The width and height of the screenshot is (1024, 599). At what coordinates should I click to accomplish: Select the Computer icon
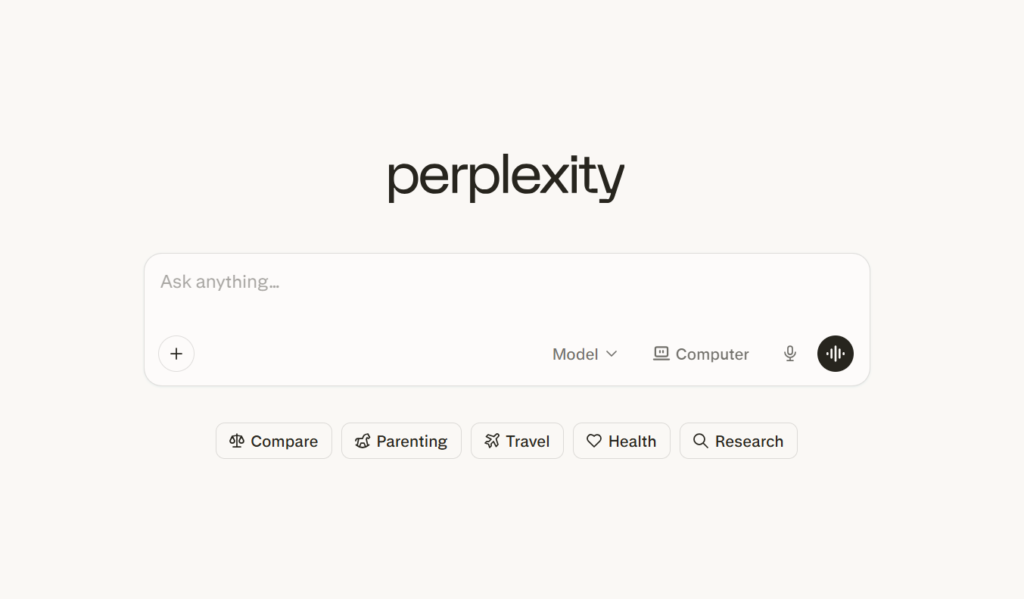(661, 354)
